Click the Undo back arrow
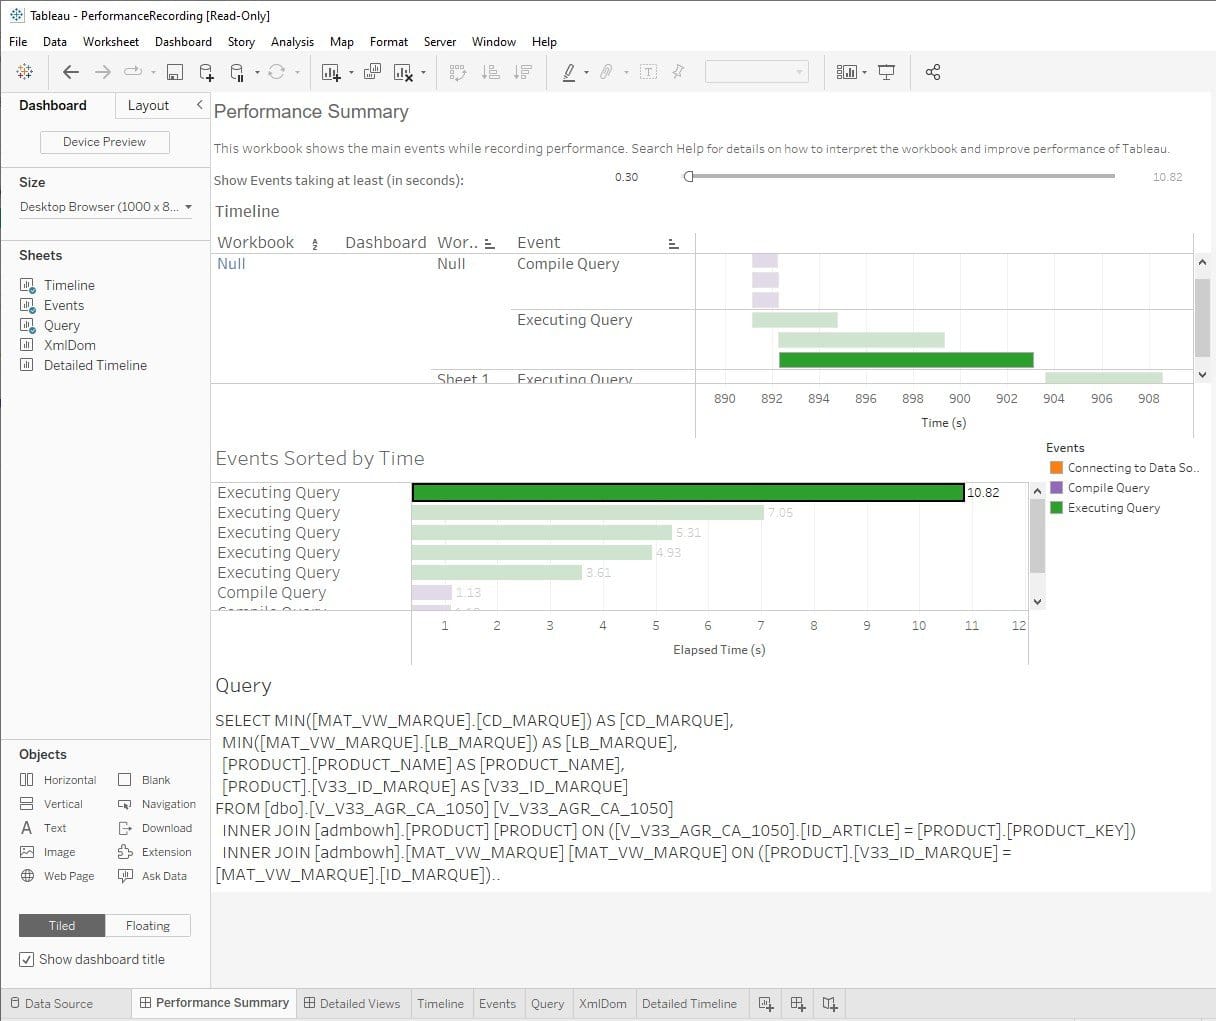 point(70,72)
